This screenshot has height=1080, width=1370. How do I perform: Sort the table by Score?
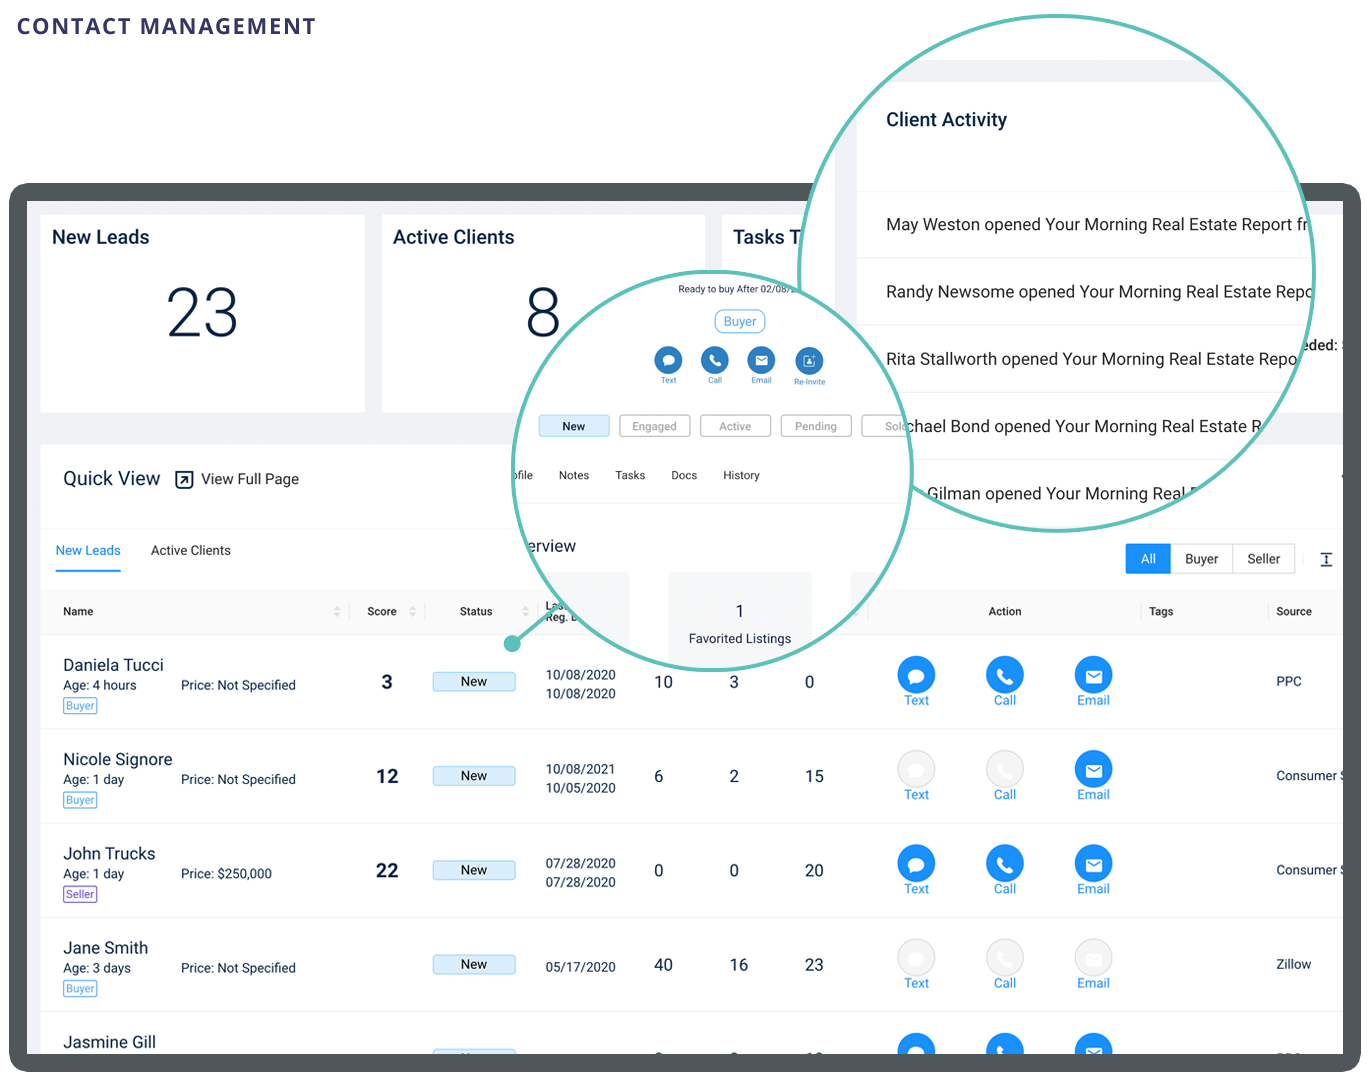click(413, 611)
